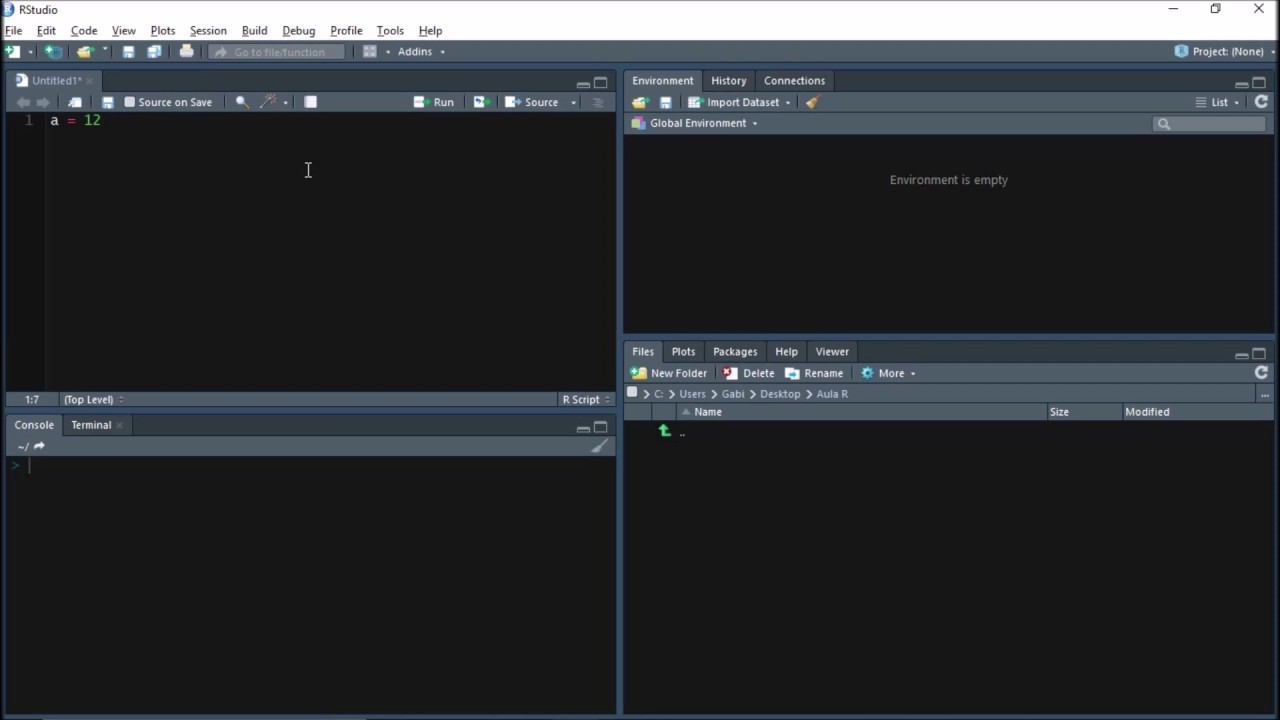Show the script in a new window
This screenshot has height=720, width=1280.
point(75,102)
